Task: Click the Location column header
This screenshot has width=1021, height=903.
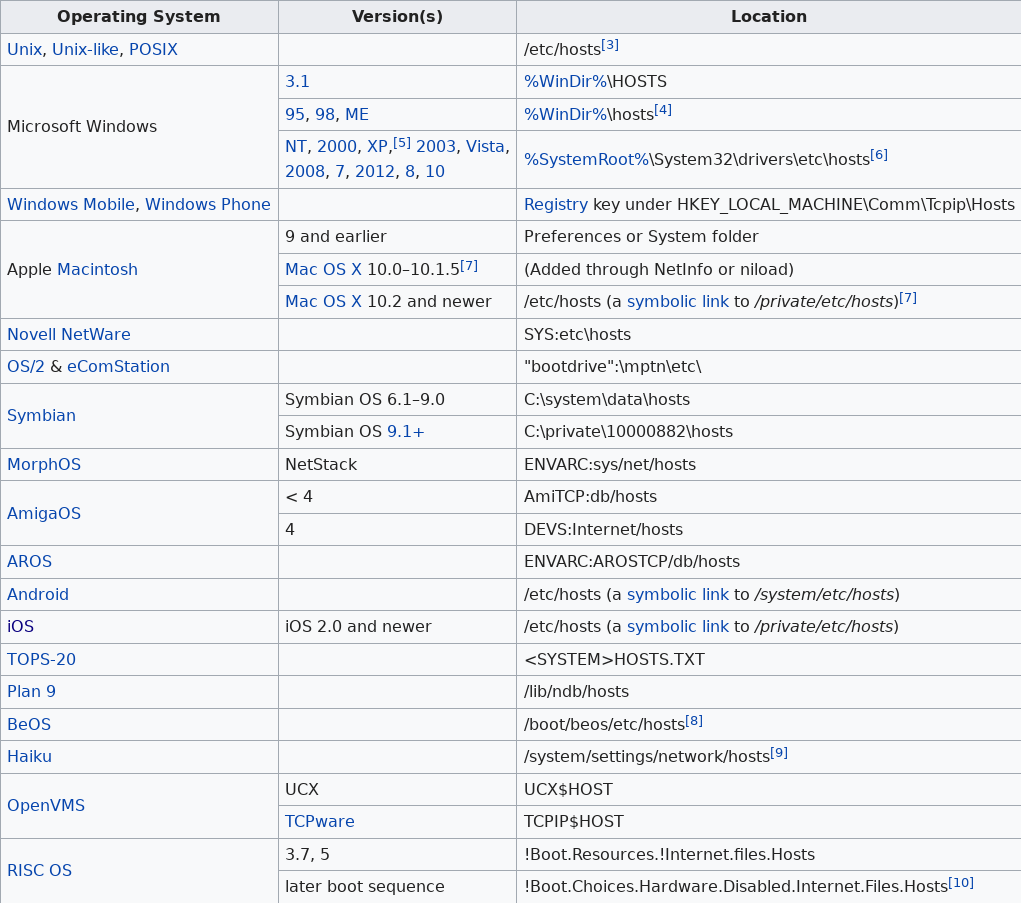Action: pos(769,17)
